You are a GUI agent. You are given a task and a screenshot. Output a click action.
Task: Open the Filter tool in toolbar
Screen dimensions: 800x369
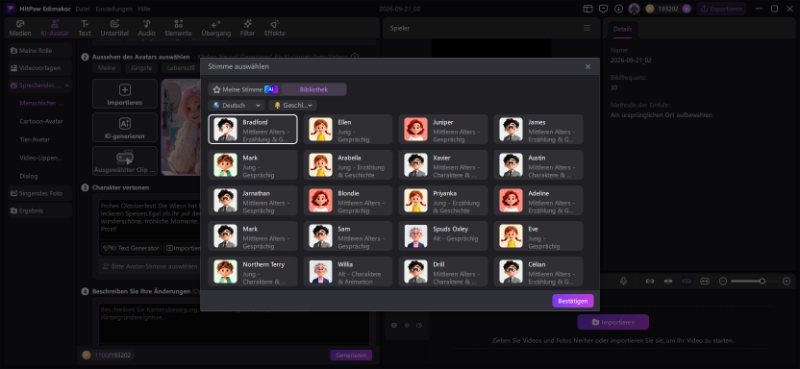pos(247,28)
